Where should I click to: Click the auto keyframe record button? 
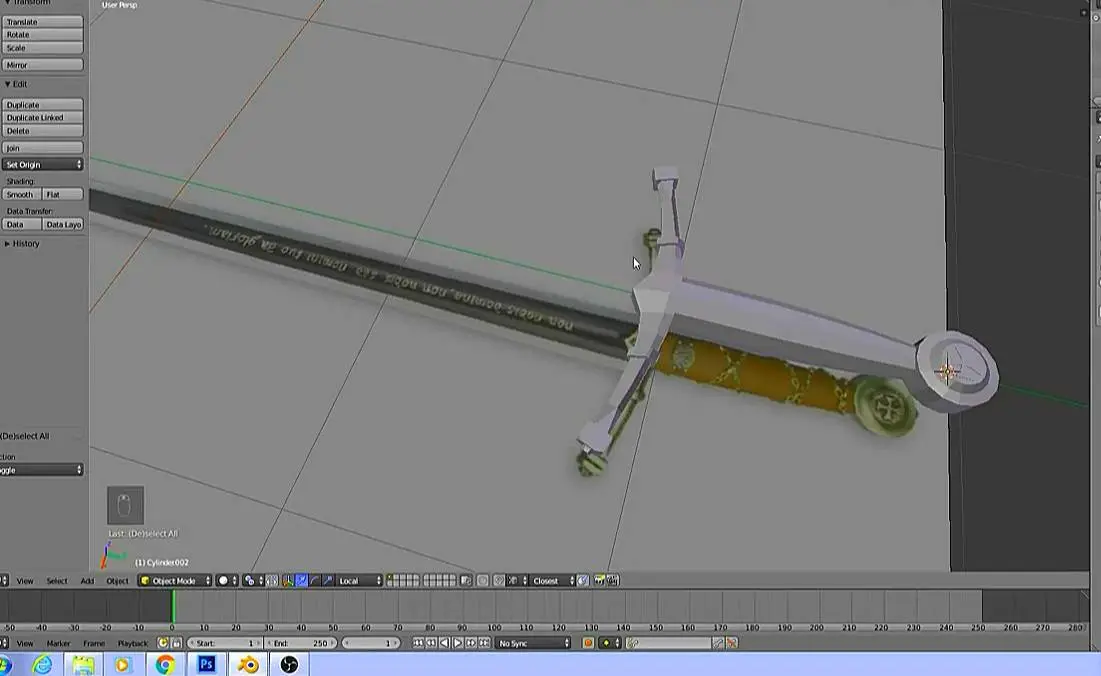(588, 643)
